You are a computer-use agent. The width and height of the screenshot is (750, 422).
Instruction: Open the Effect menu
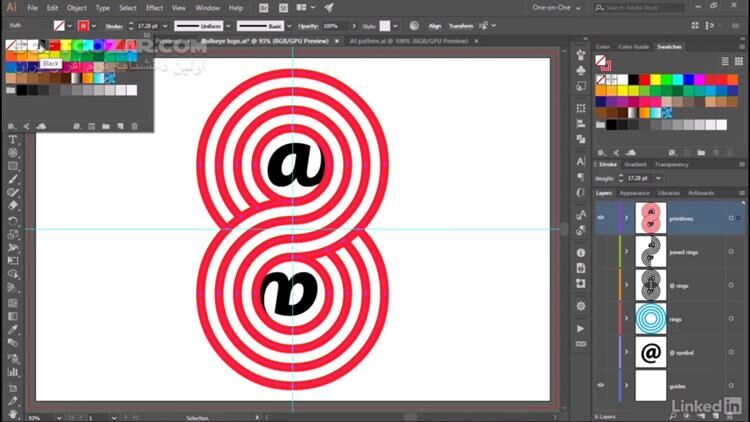[153, 8]
